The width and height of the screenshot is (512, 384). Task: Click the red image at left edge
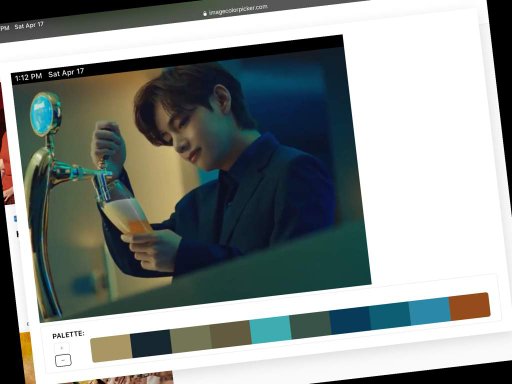coord(6,143)
